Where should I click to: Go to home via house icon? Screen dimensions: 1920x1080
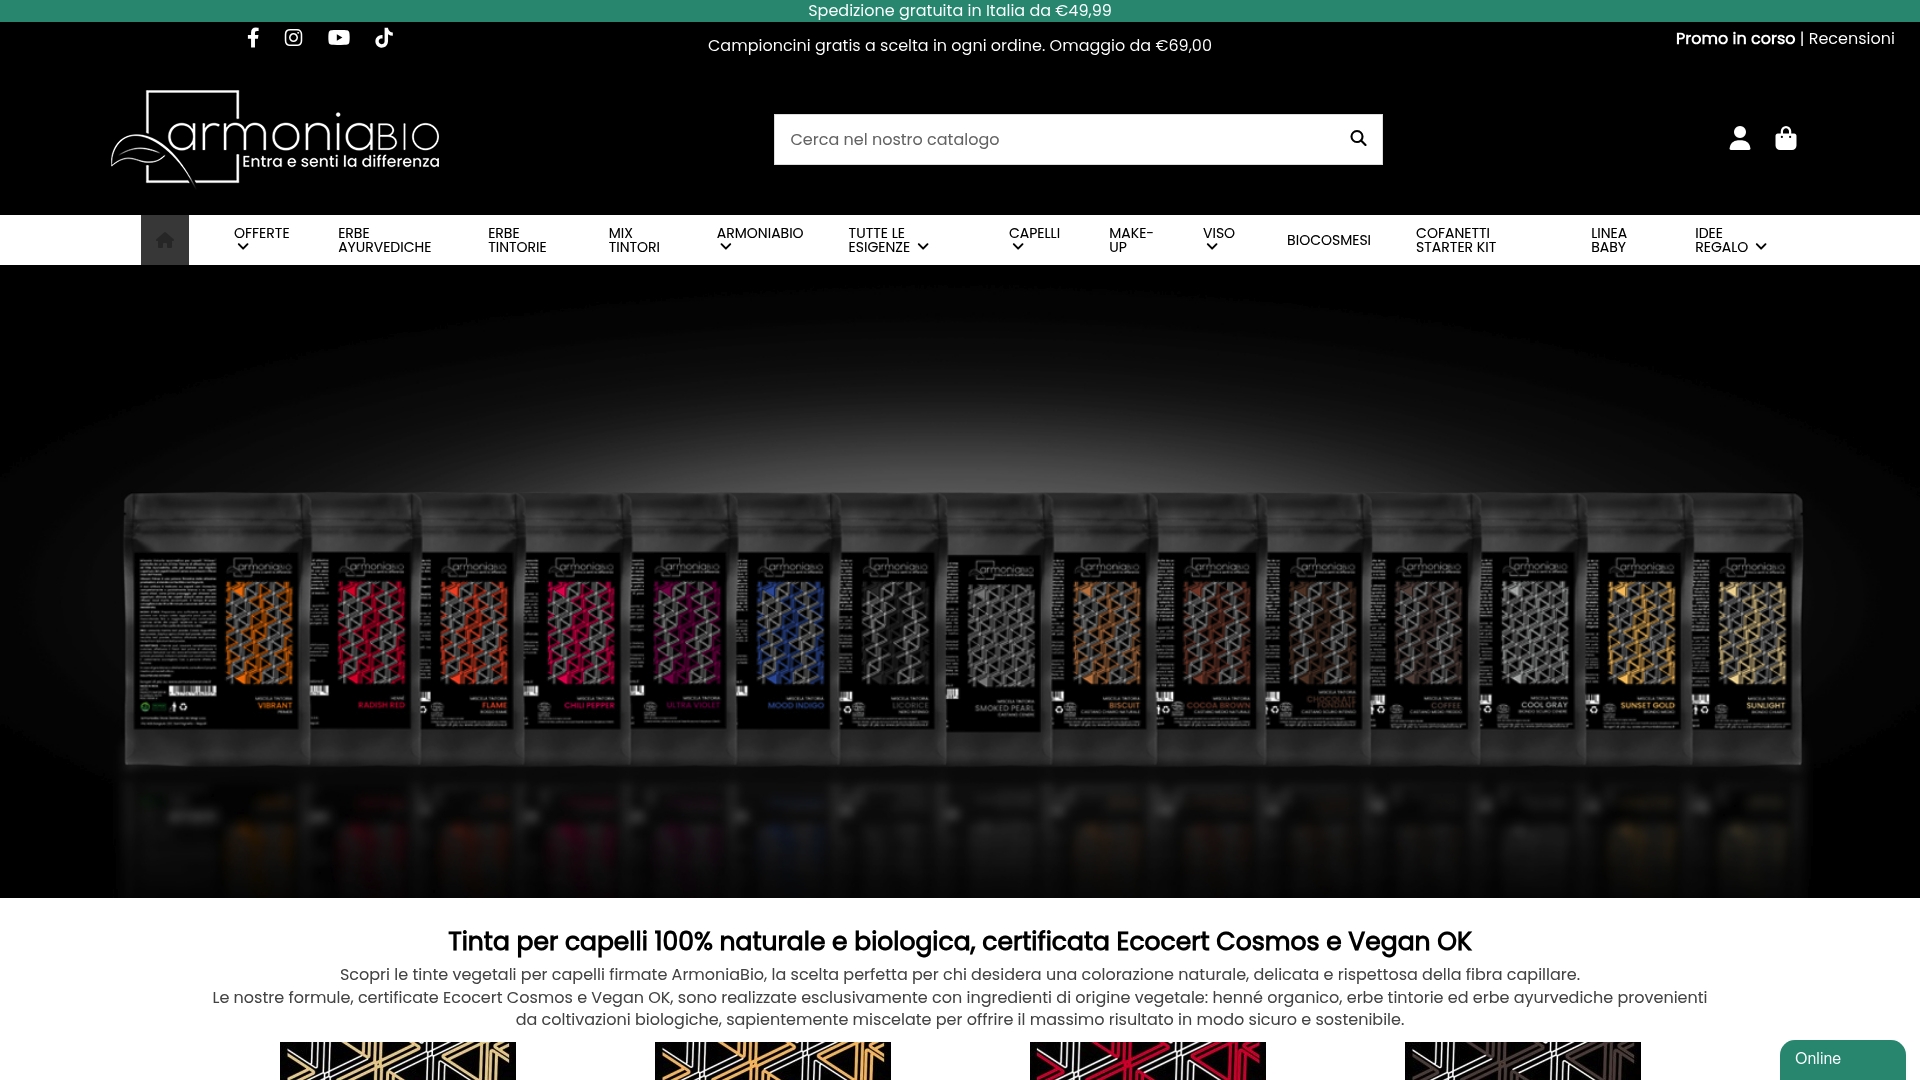[165, 240]
